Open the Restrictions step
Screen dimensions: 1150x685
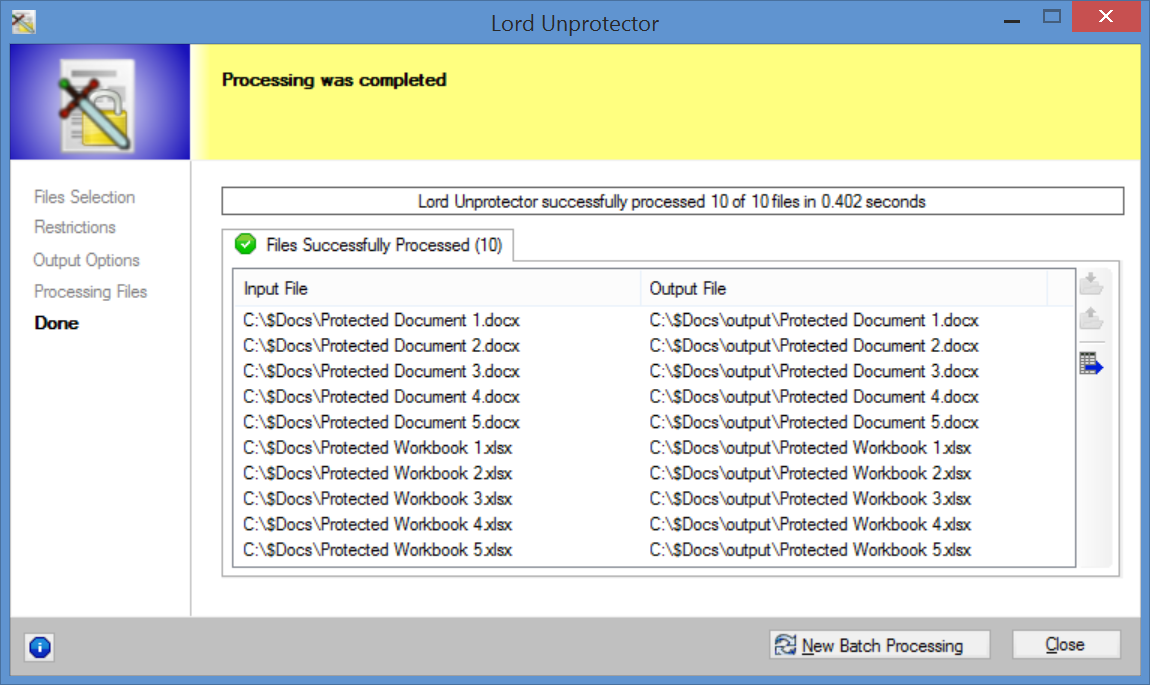pyautogui.click(x=75, y=227)
